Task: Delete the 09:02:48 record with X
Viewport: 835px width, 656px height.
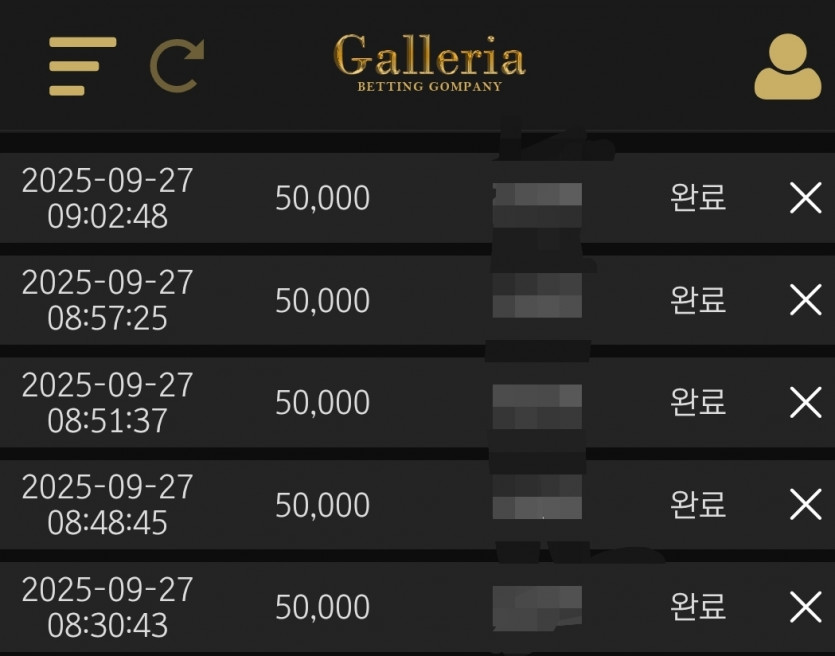Action: pos(805,198)
